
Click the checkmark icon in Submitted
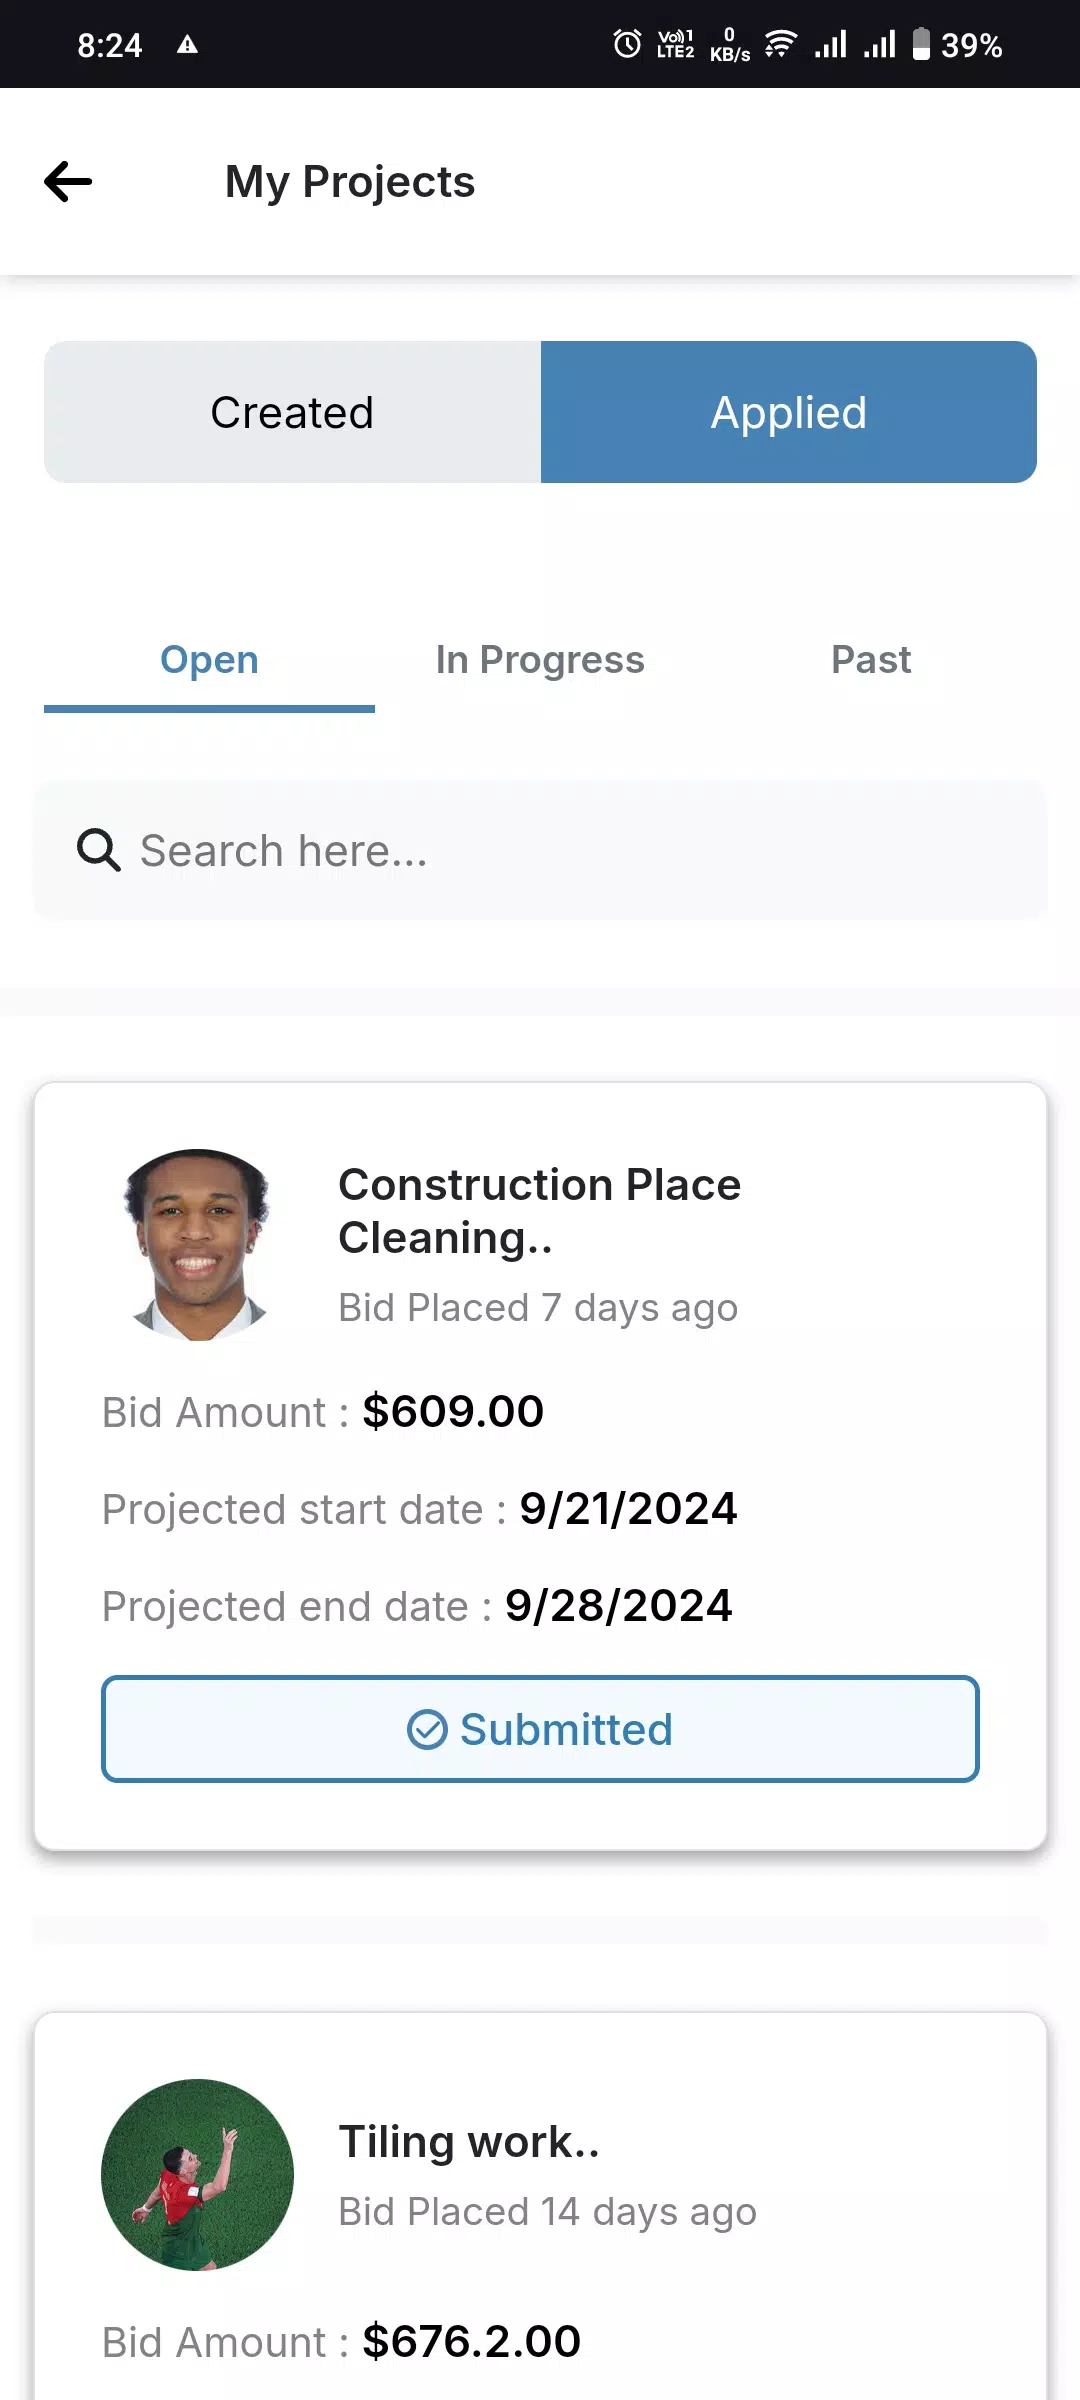point(427,1729)
